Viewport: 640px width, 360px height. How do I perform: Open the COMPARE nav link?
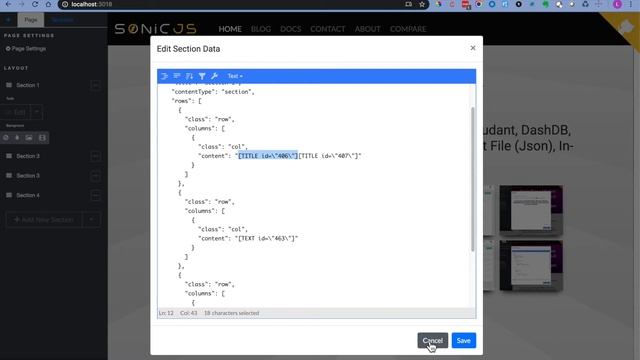pos(408,29)
